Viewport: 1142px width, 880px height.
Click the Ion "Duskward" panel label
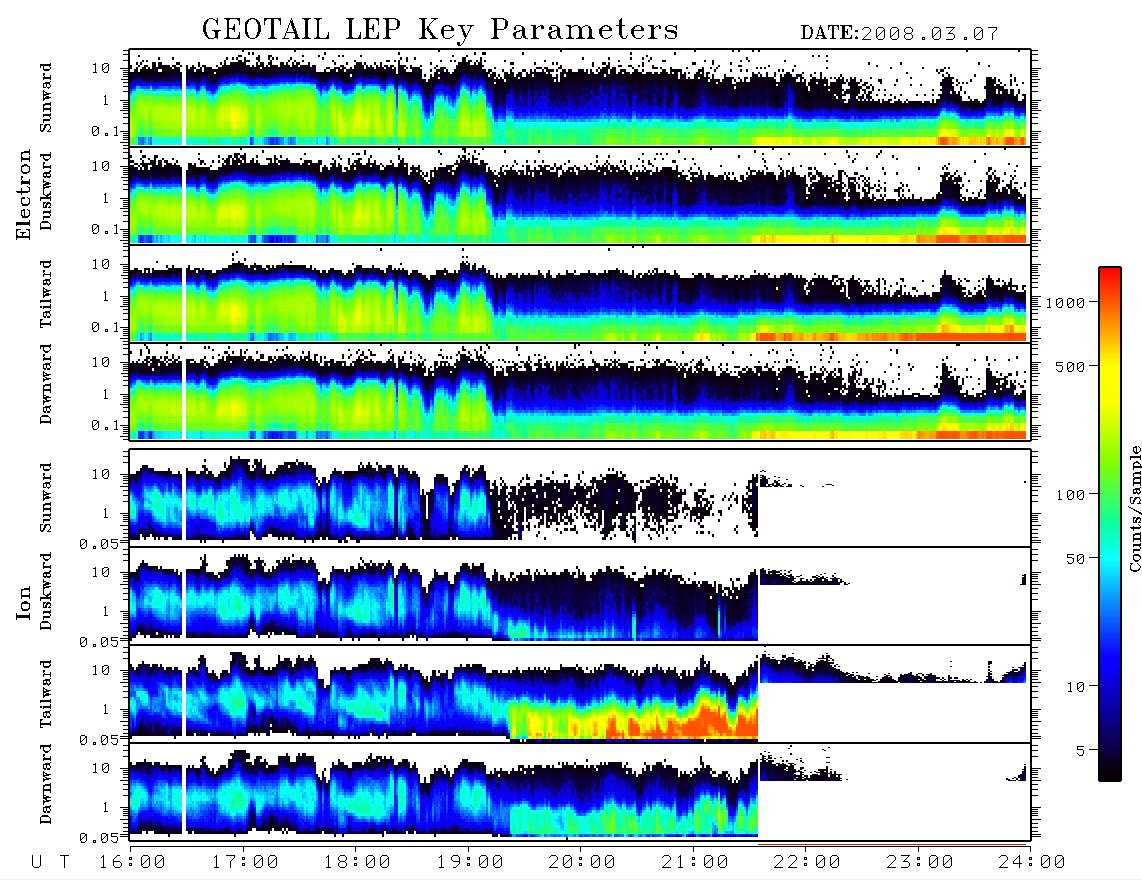coord(46,592)
